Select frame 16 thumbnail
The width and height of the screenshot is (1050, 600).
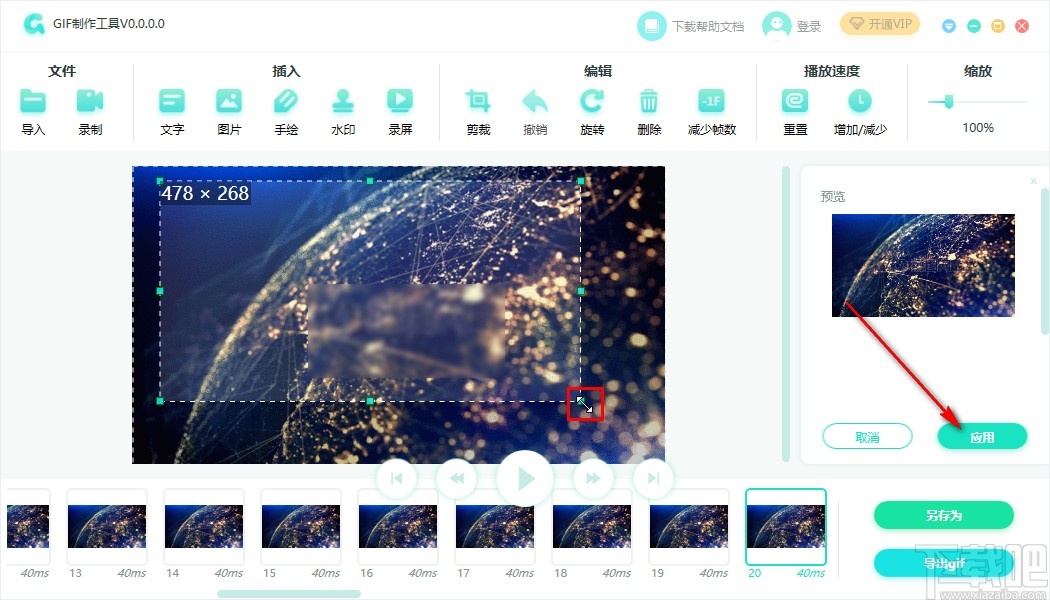pos(398,527)
